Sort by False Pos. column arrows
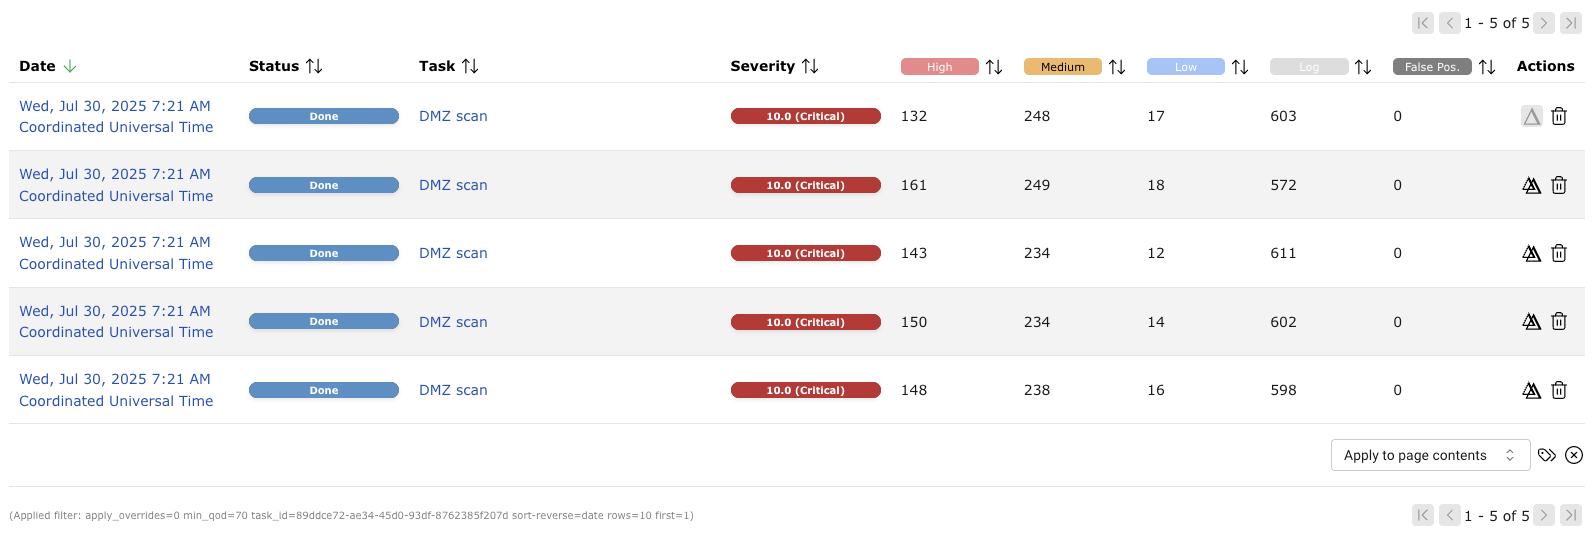This screenshot has width=1595, height=546. click(x=1486, y=67)
